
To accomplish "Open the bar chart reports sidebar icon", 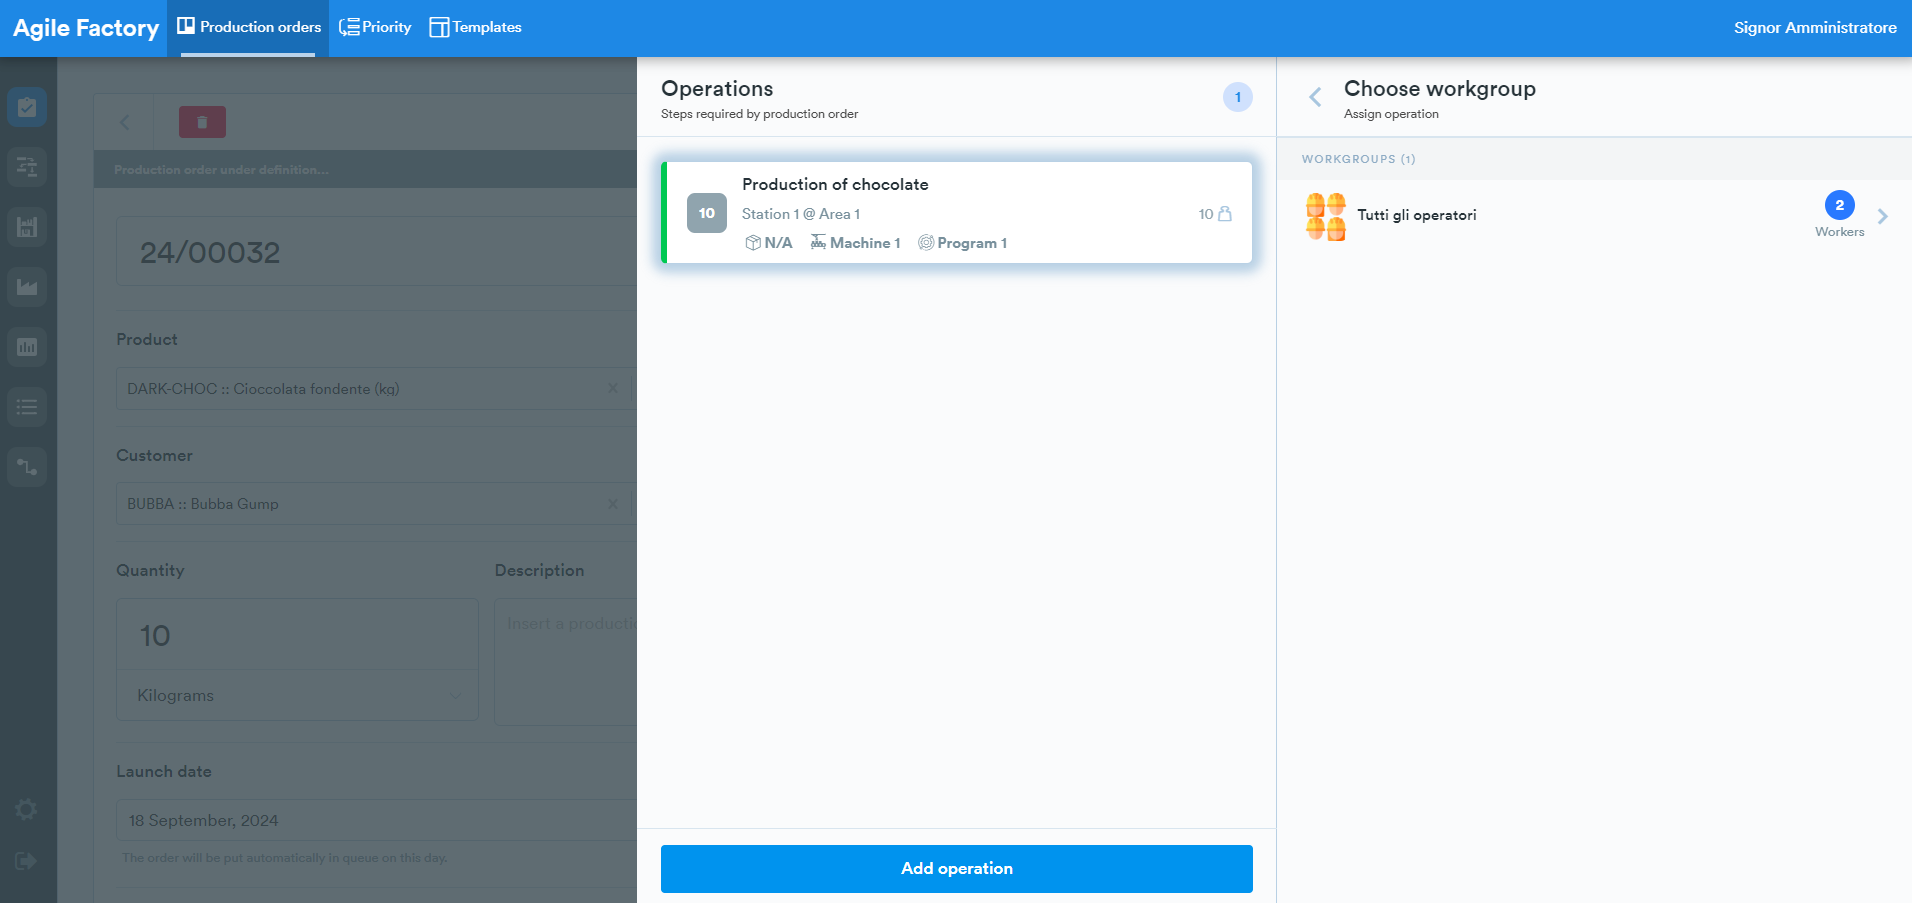I will [x=27, y=347].
